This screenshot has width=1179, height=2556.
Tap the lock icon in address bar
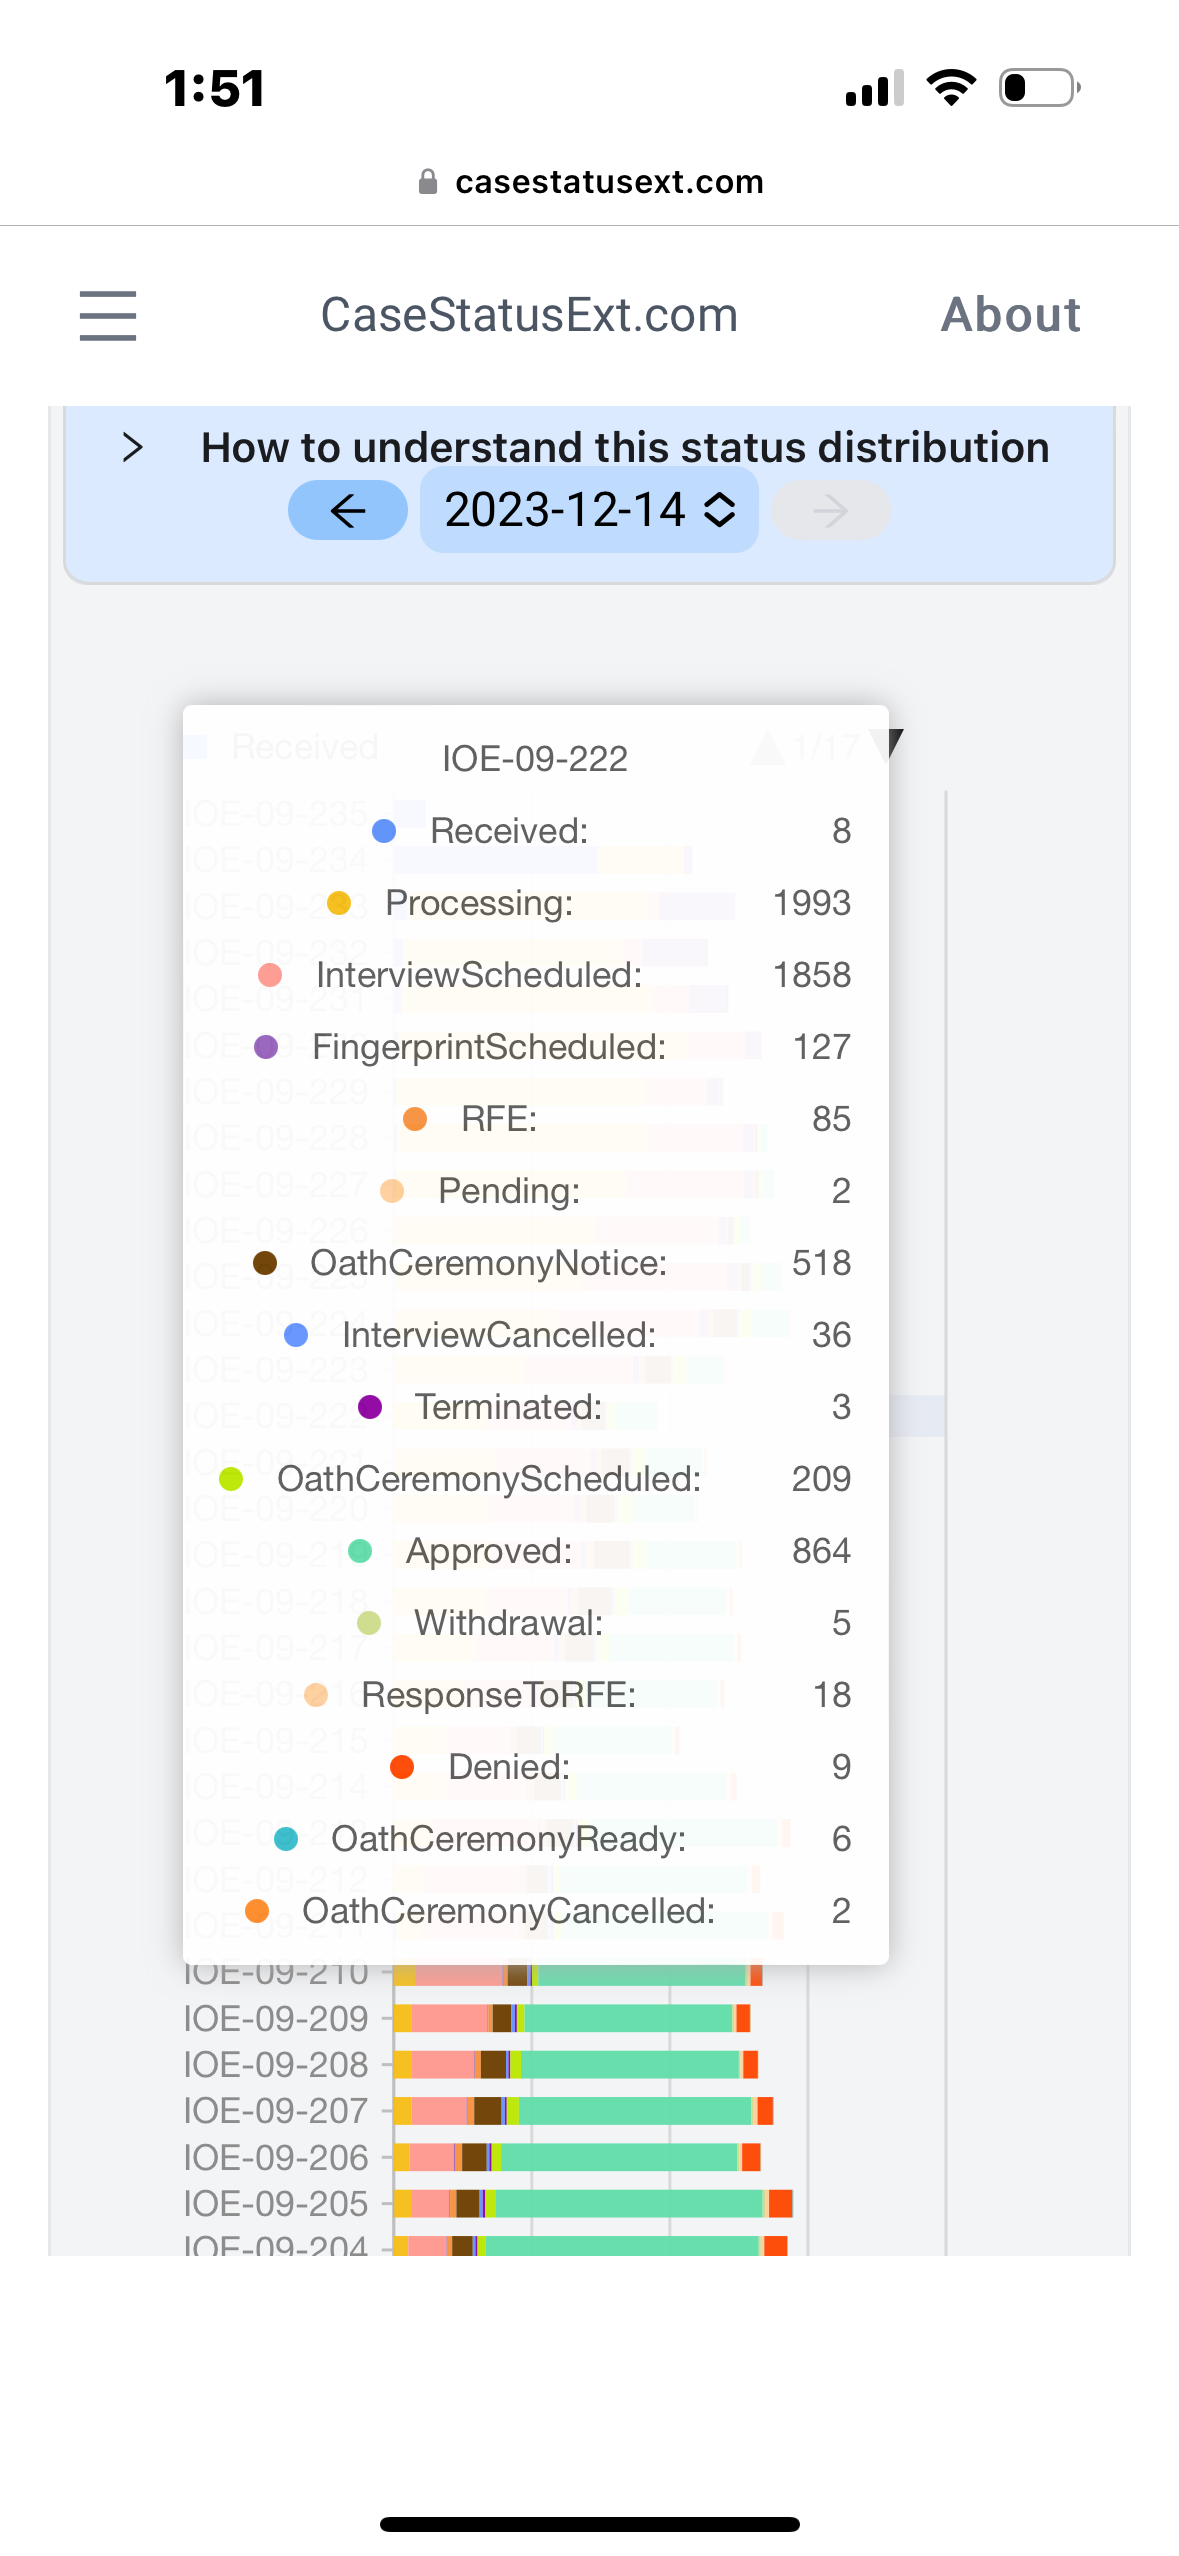click(428, 181)
